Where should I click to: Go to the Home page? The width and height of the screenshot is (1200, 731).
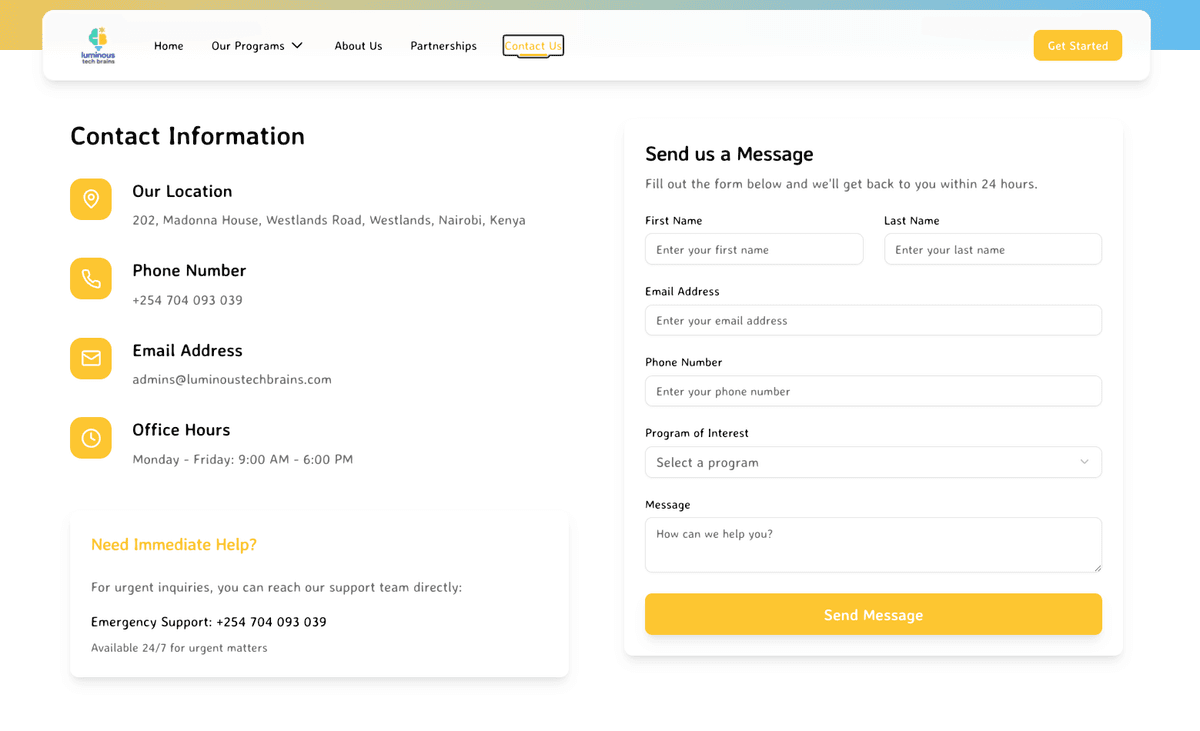(168, 46)
